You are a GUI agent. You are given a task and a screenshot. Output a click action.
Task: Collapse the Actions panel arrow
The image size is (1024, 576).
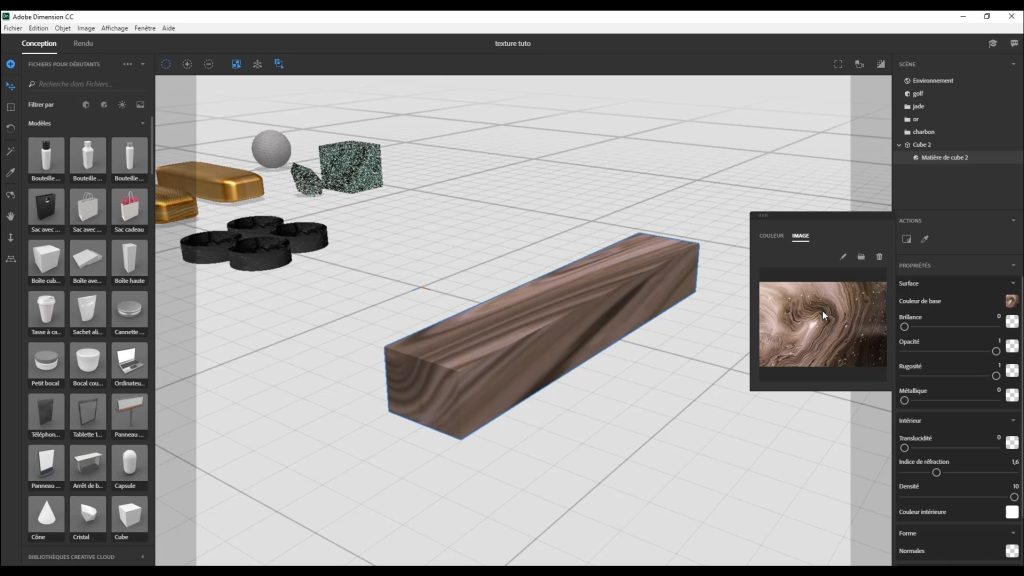pos(1014,221)
